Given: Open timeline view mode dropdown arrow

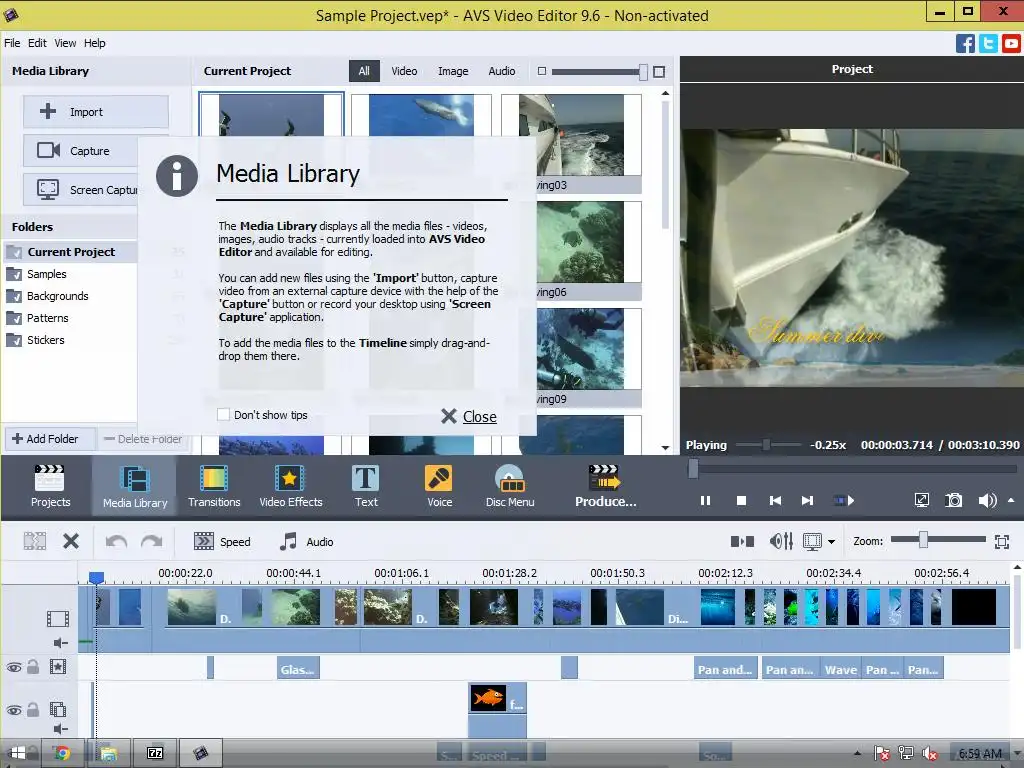Looking at the screenshot, I should (x=831, y=541).
